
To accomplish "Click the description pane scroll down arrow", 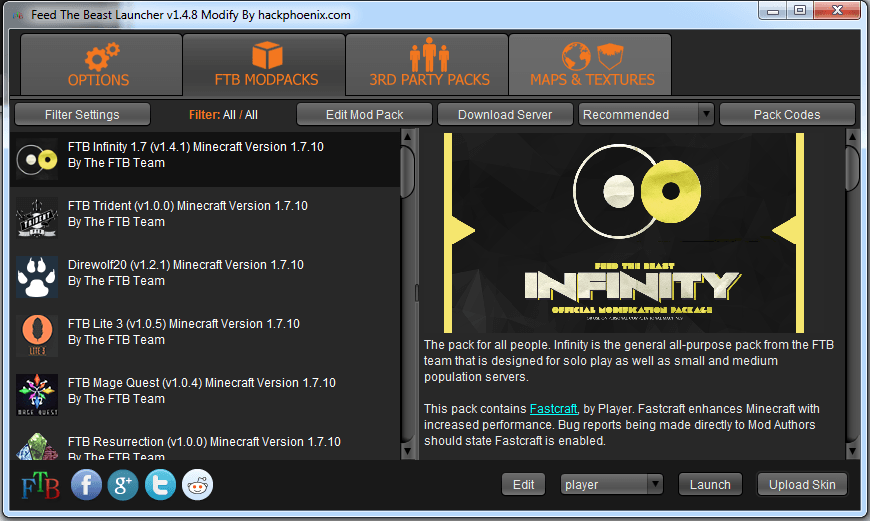I will (x=852, y=451).
